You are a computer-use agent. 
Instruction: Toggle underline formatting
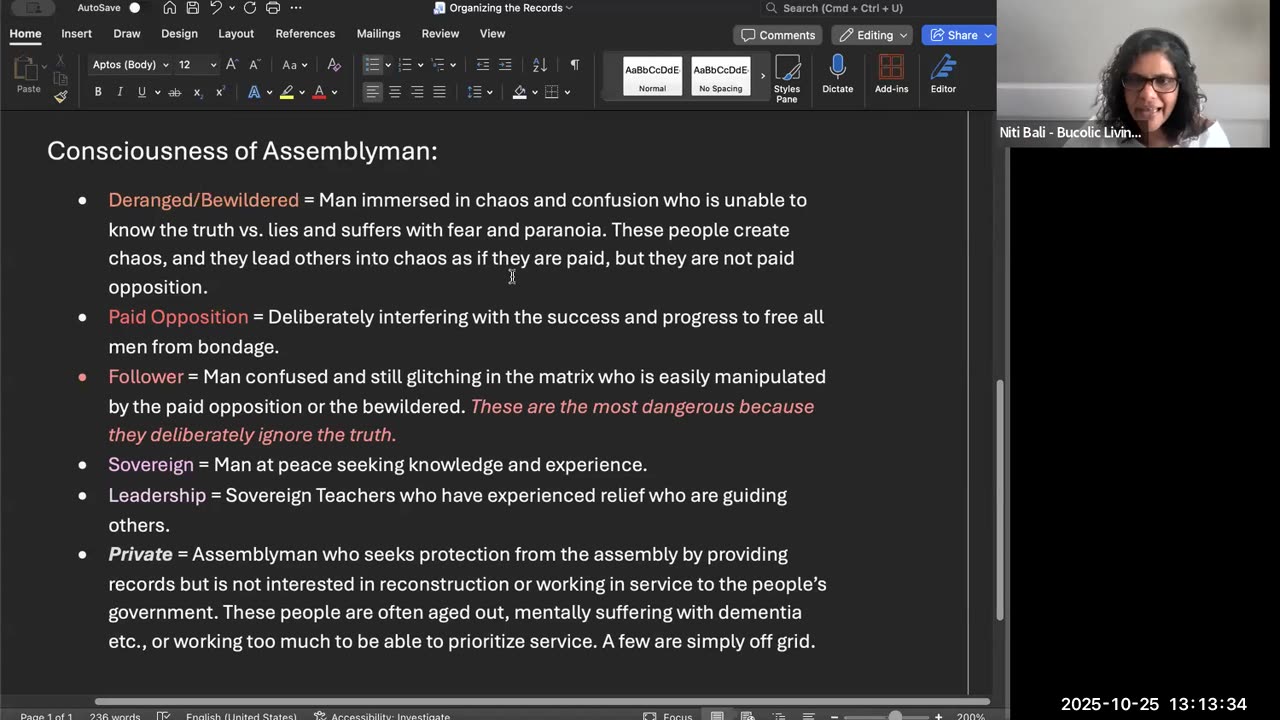tap(142, 92)
